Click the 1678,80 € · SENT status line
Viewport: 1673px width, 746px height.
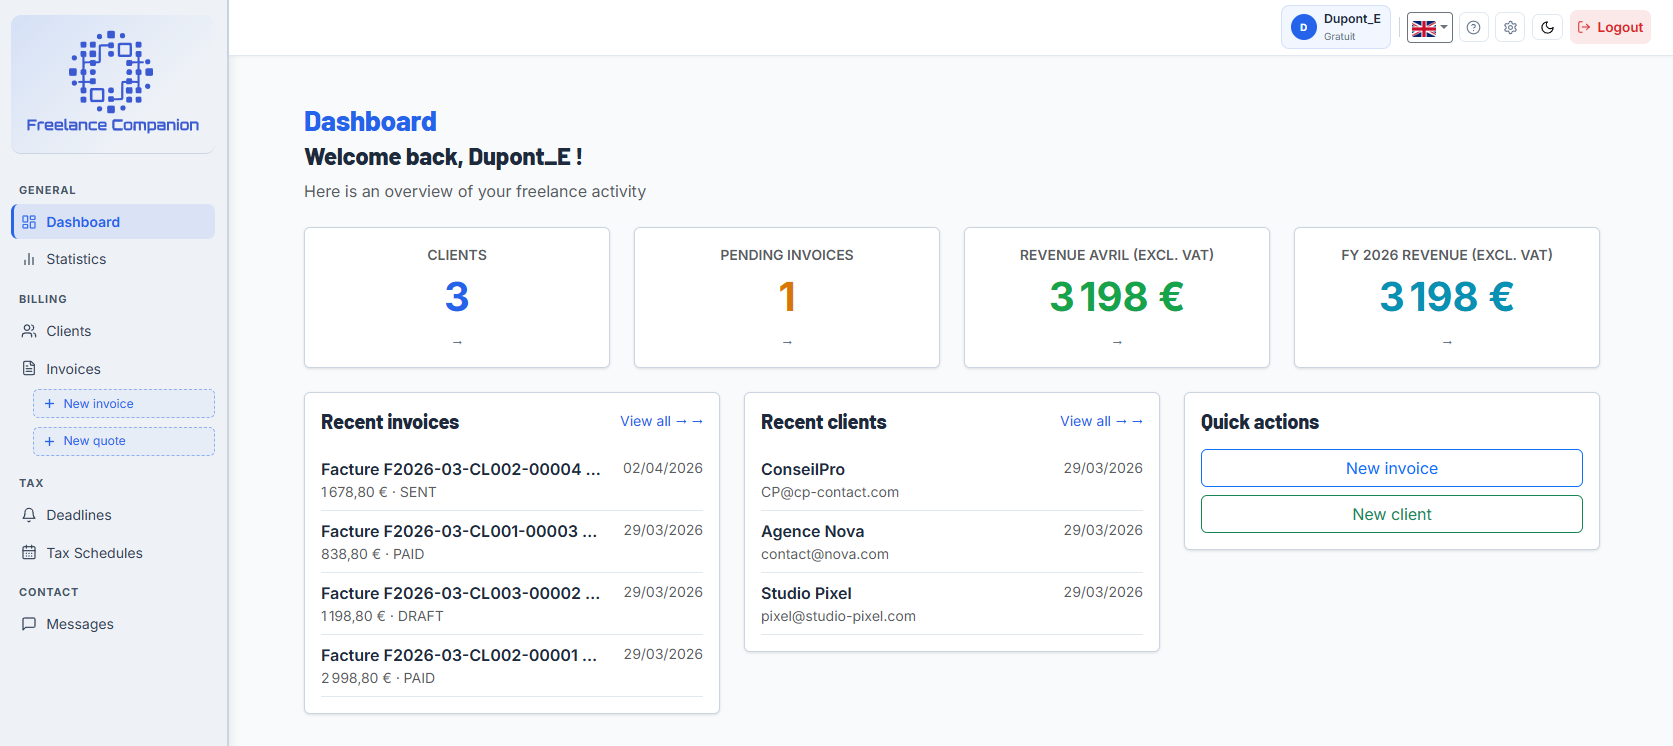point(379,492)
